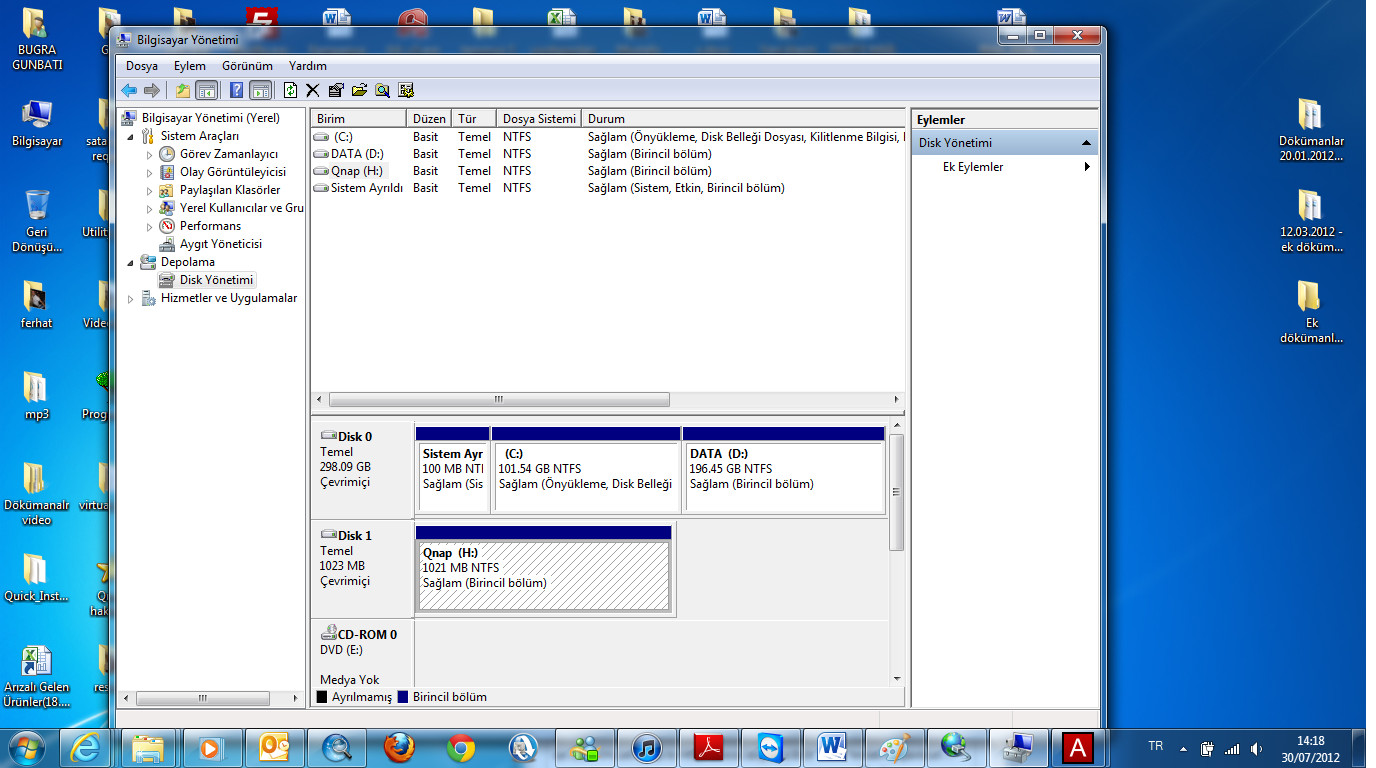Click the Delete (X) toolbar icon
This screenshot has height=768, width=1376.
coord(313,90)
